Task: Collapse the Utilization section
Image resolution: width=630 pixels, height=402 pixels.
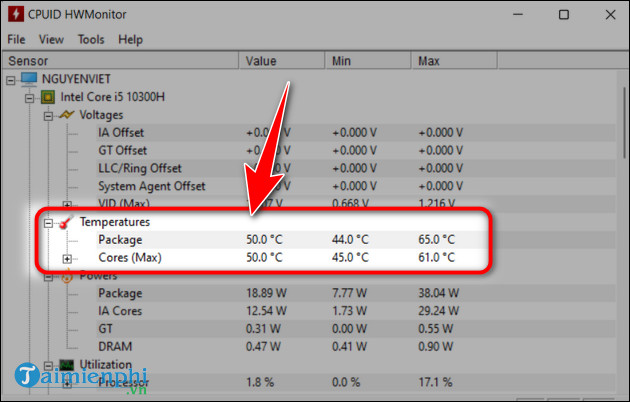Action: (48, 365)
